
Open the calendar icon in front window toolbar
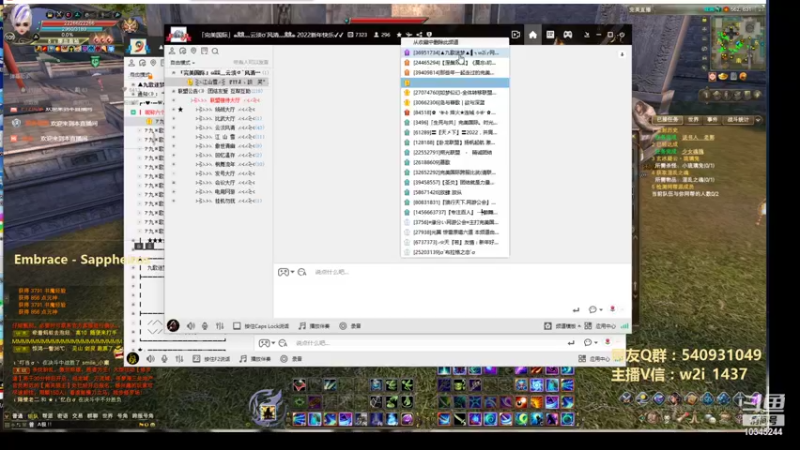point(204,51)
